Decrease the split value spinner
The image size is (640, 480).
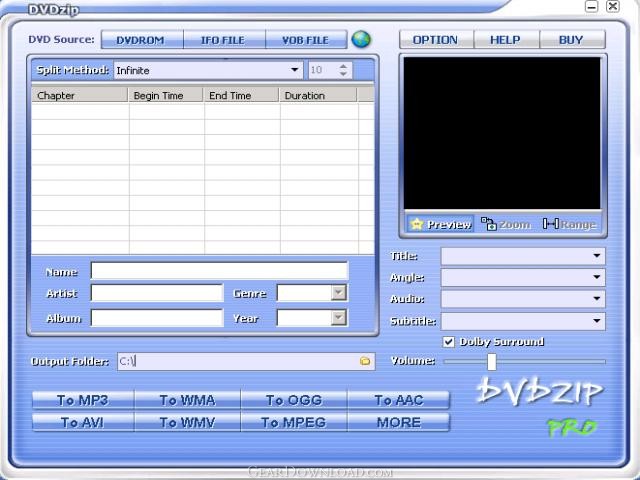[x=344, y=74]
